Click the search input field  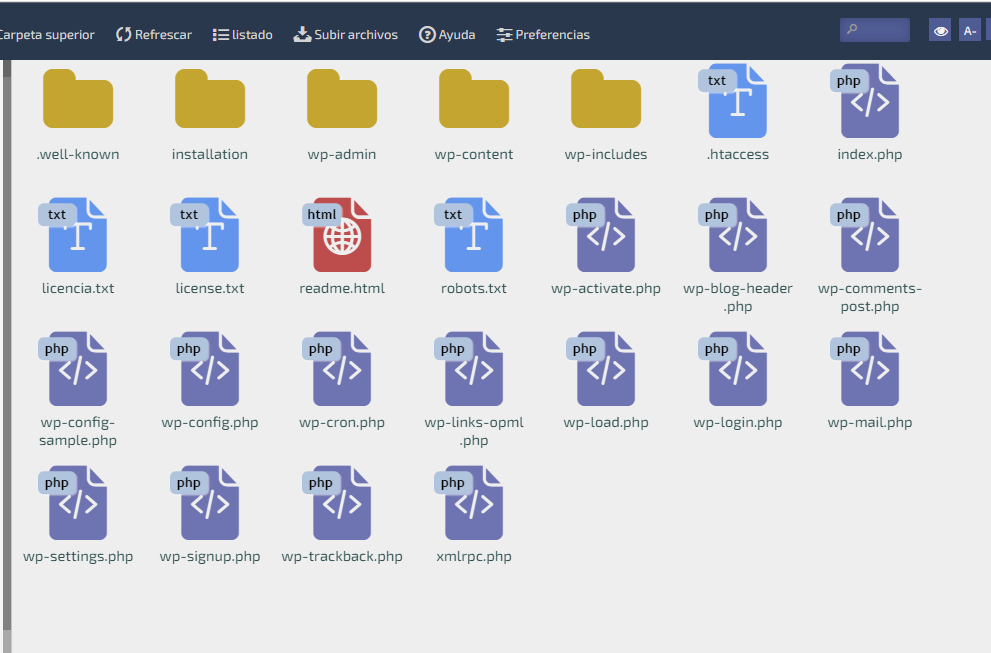(875, 30)
